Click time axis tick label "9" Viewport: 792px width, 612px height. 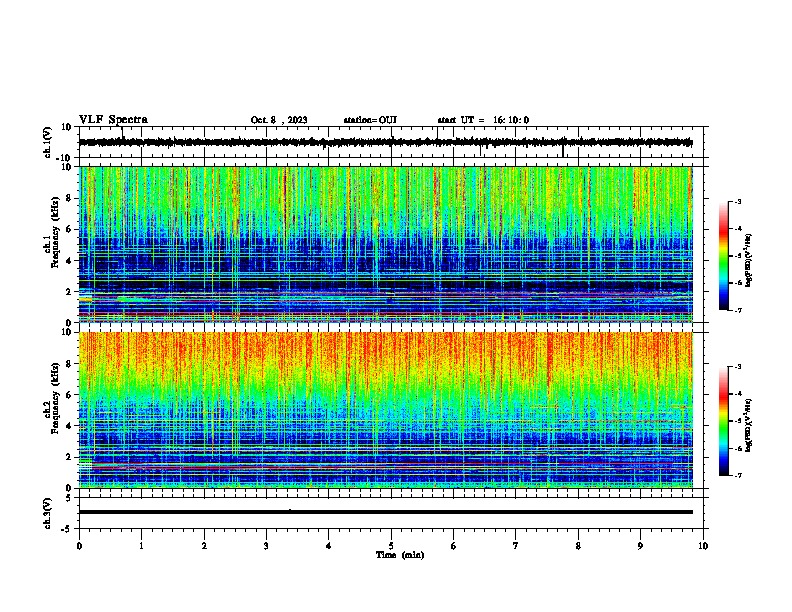coord(640,546)
